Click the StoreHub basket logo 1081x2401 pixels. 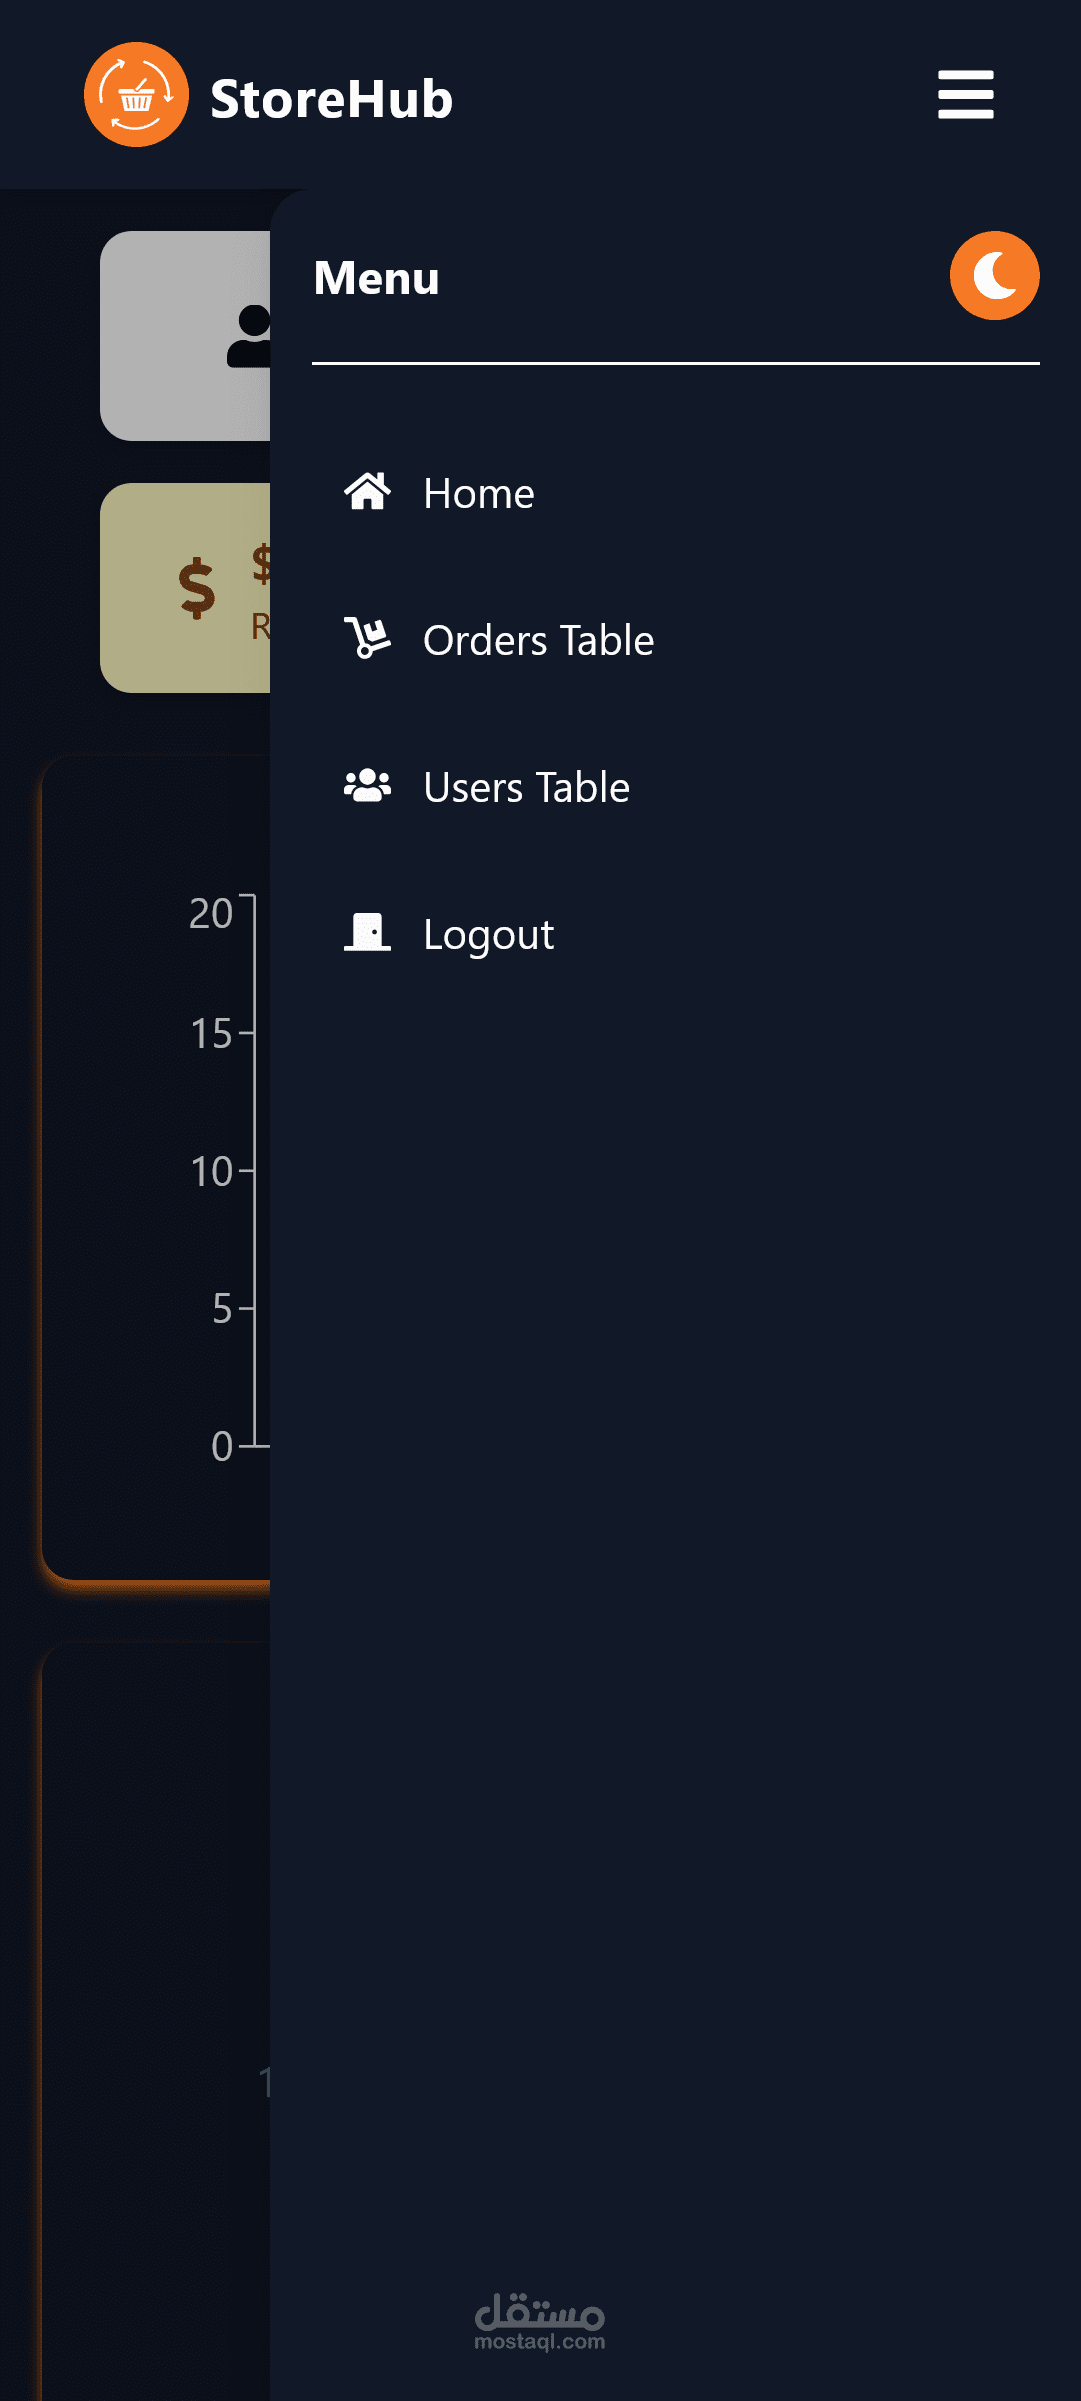pyautogui.click(x=136, y=95)
